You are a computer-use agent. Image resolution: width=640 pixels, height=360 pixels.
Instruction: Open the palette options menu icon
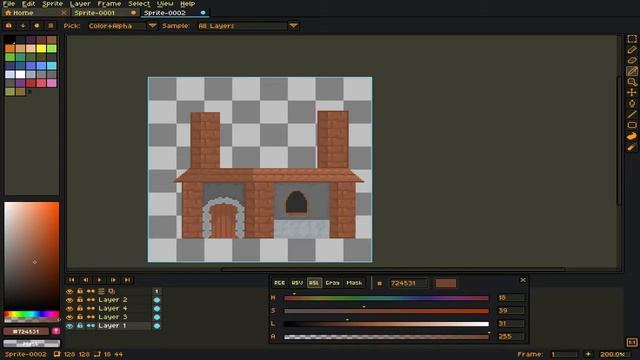51,26
